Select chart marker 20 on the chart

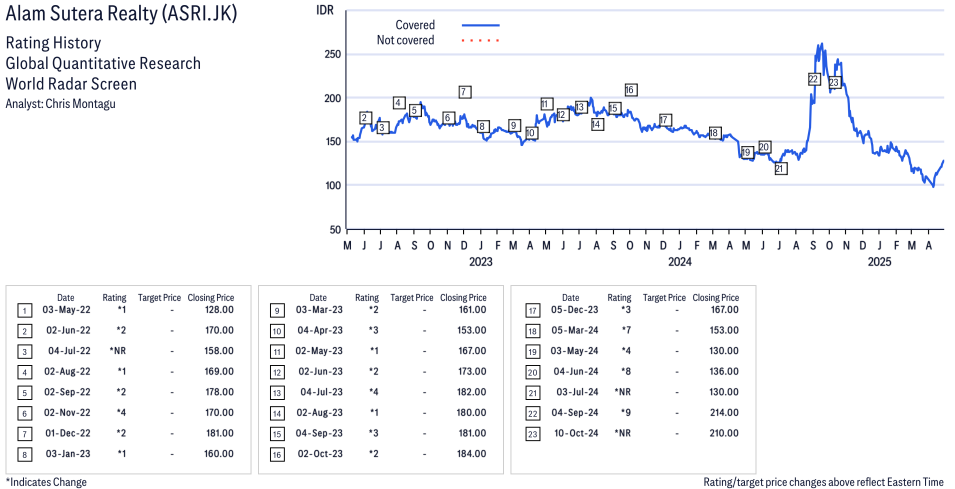click(x=764, y=147)
